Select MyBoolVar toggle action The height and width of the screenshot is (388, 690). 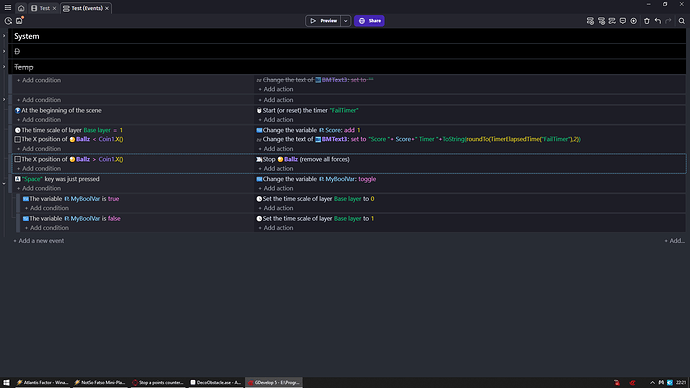point(316,179)
